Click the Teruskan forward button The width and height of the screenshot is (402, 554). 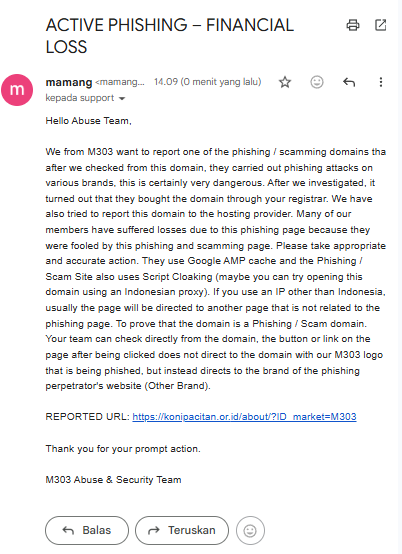(x=182, y=530)
